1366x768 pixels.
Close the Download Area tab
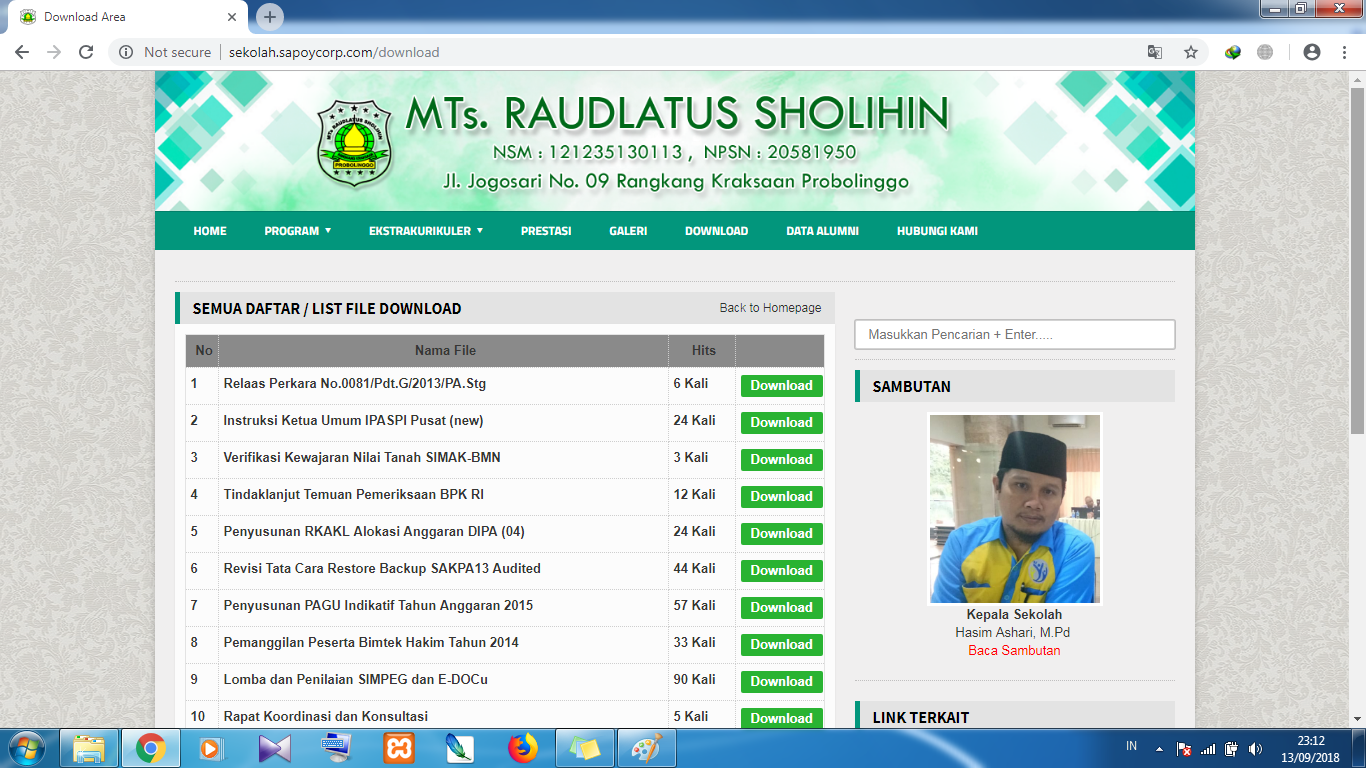click(233, 17)
